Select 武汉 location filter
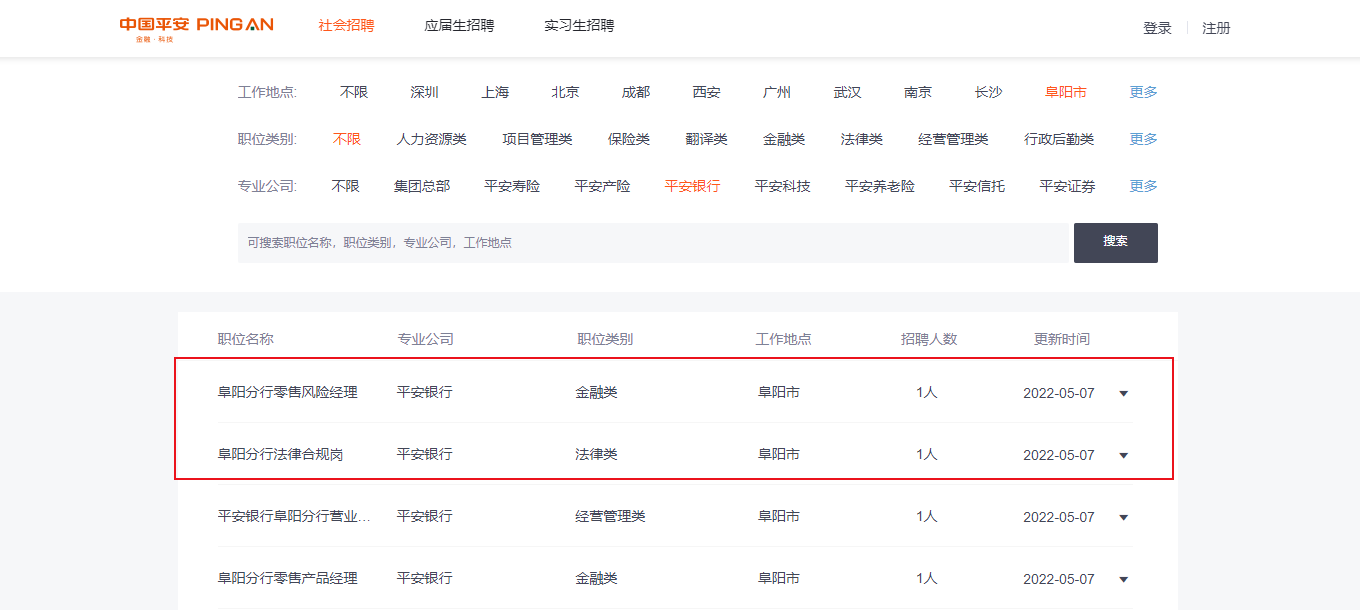The width and height of the screenshot is (1360, 610). pos(847,92)
